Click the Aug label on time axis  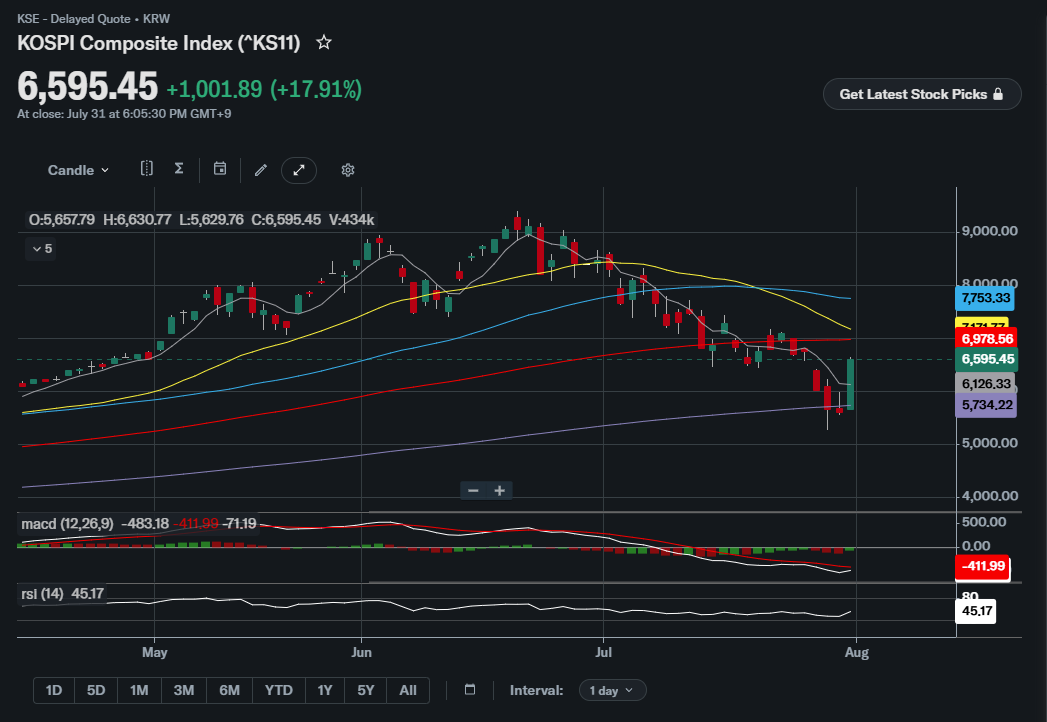pos(857,653)
